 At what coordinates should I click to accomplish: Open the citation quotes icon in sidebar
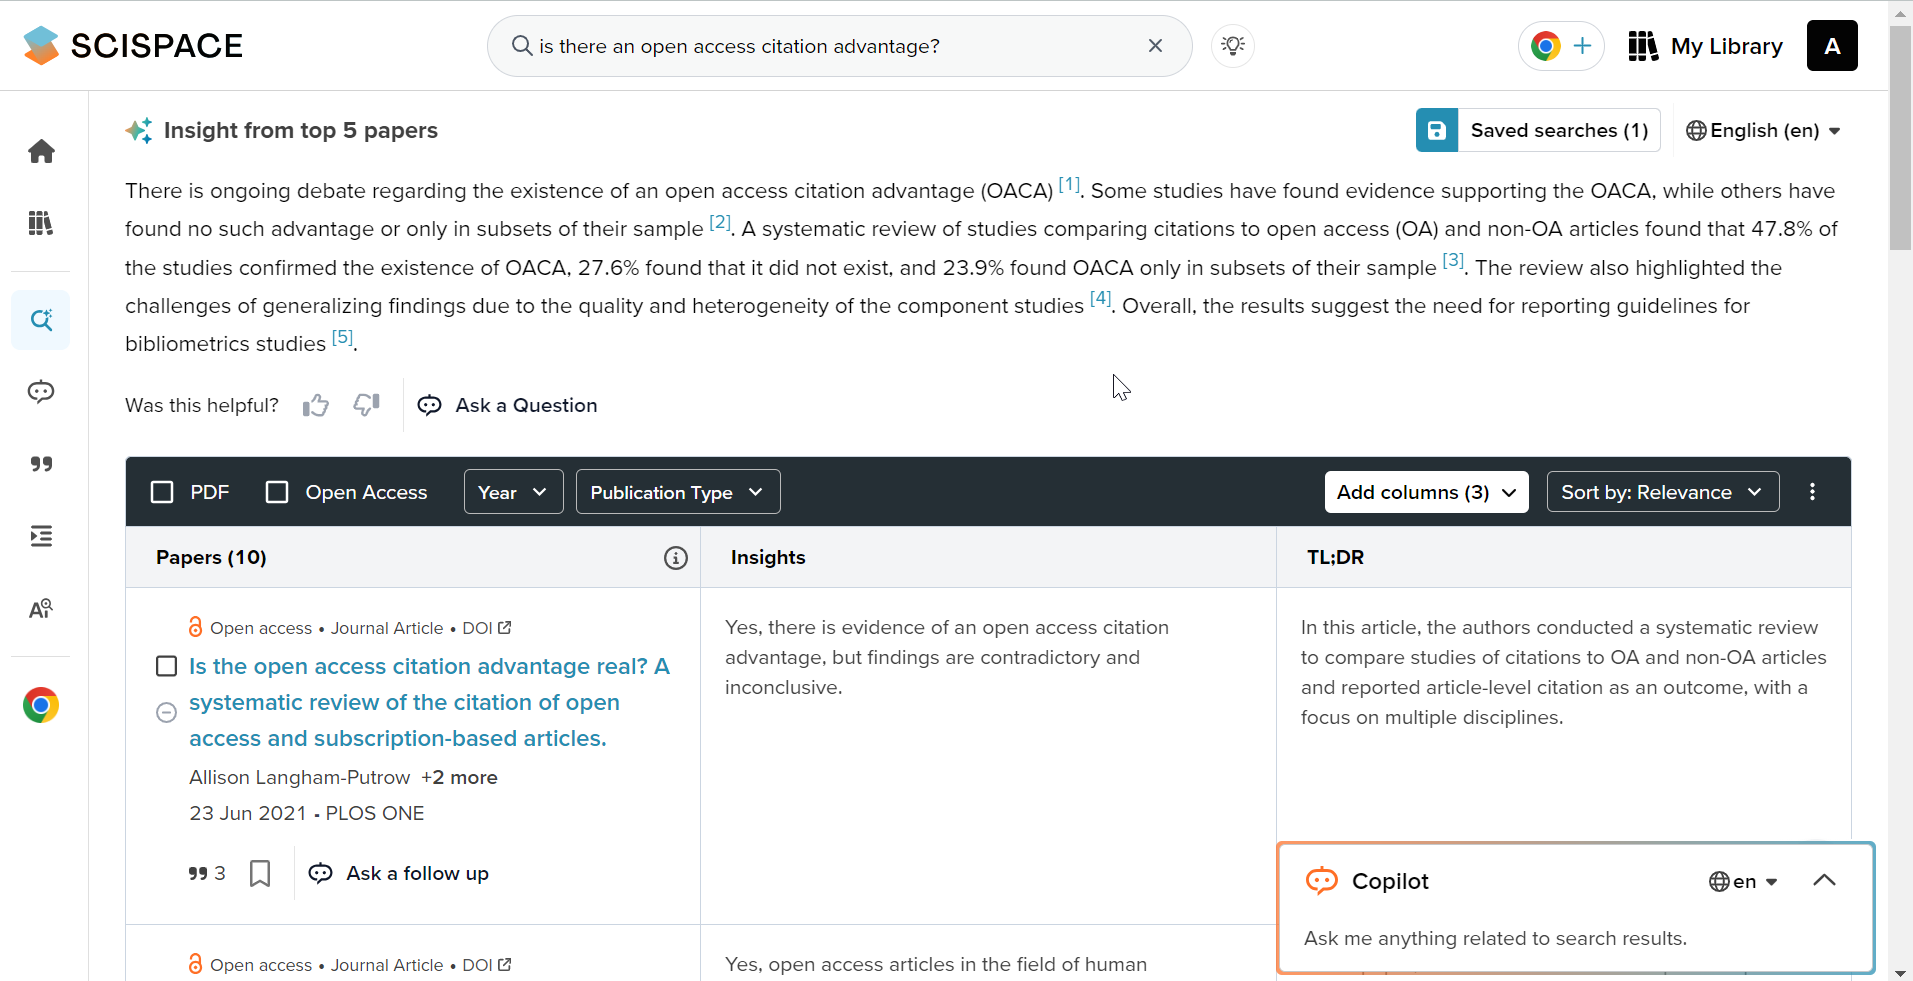coord(41,464)
